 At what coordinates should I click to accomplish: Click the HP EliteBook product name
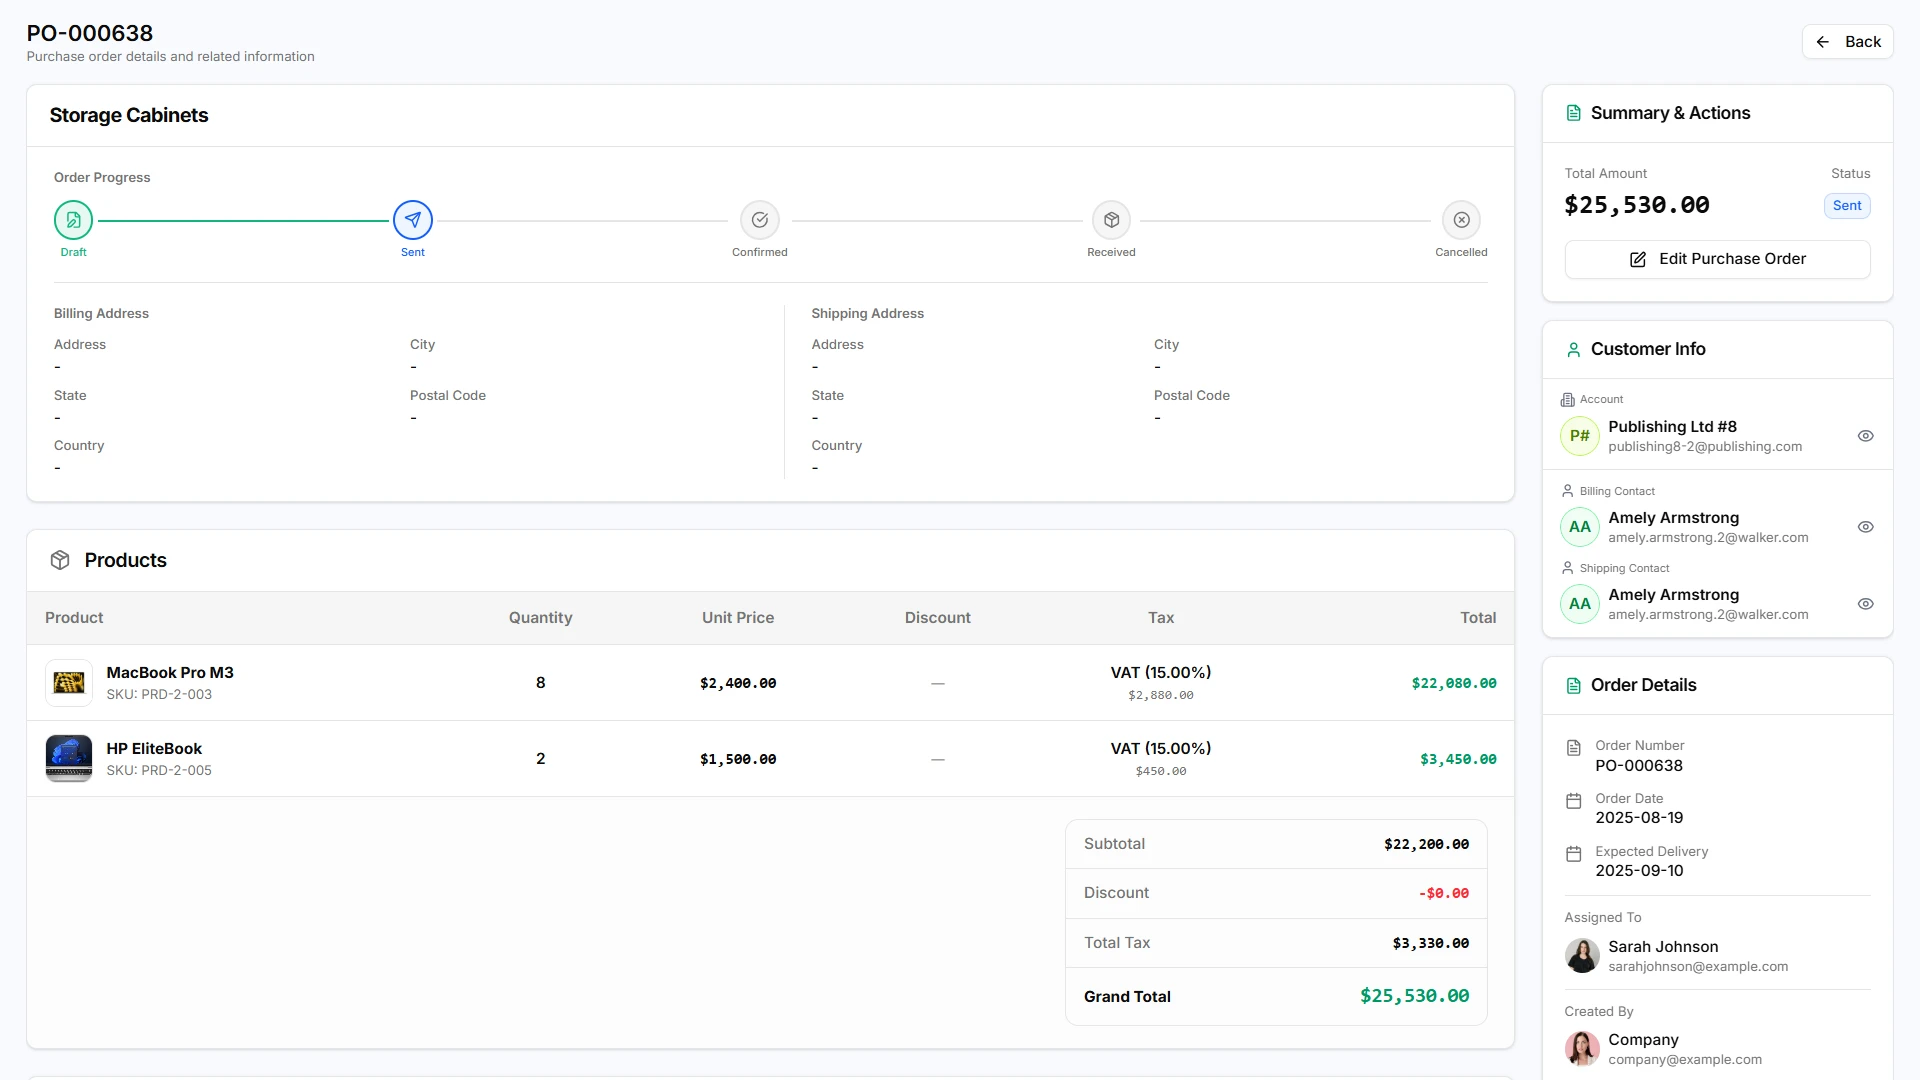(154, 749)
